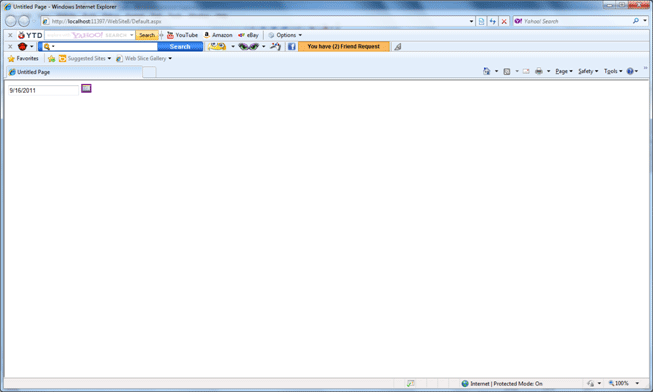Click the browser Forward button
This screenshot has width=653, height=392.
24,21
